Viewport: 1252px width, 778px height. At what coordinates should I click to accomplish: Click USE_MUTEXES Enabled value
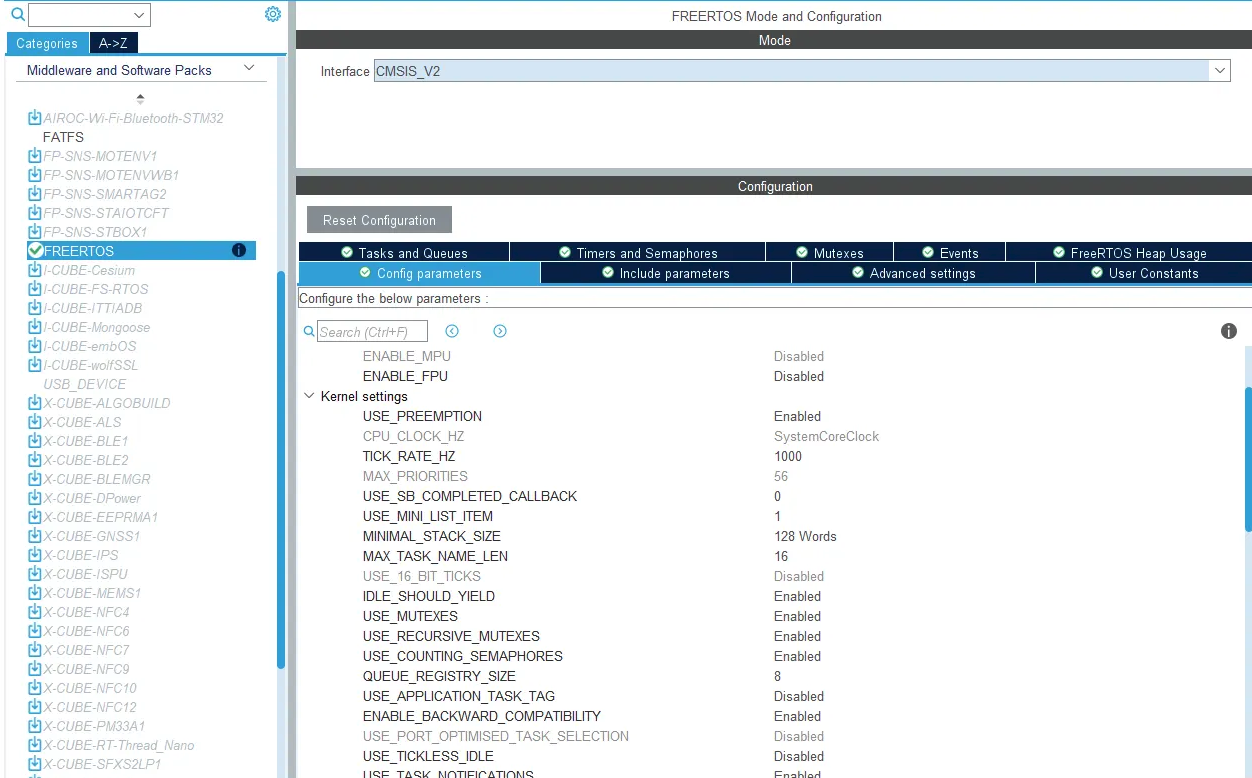[x=797, y=616]
